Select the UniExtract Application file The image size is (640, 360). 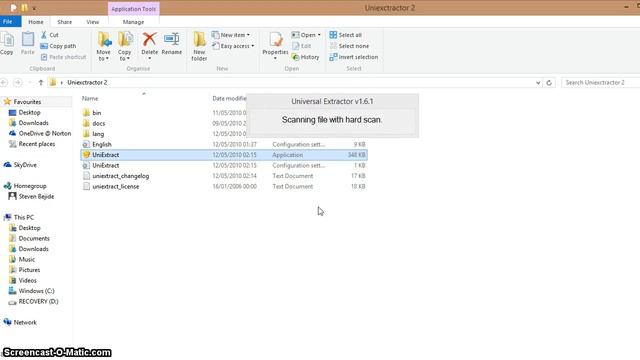tap(224, 155)
